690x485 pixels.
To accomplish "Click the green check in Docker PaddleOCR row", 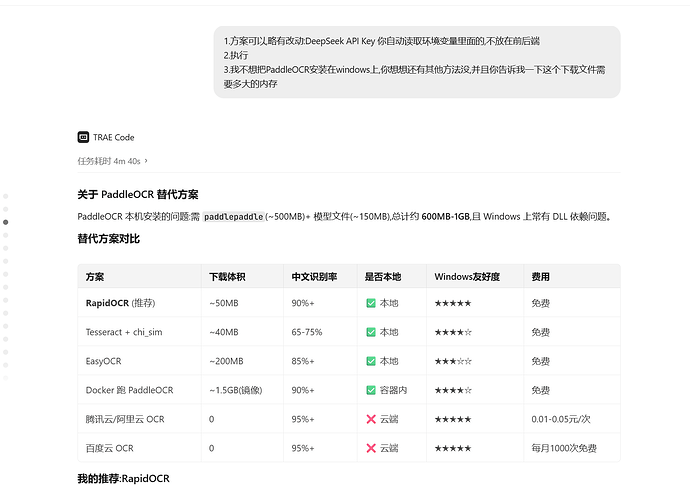I will click(x=371, y=390).
